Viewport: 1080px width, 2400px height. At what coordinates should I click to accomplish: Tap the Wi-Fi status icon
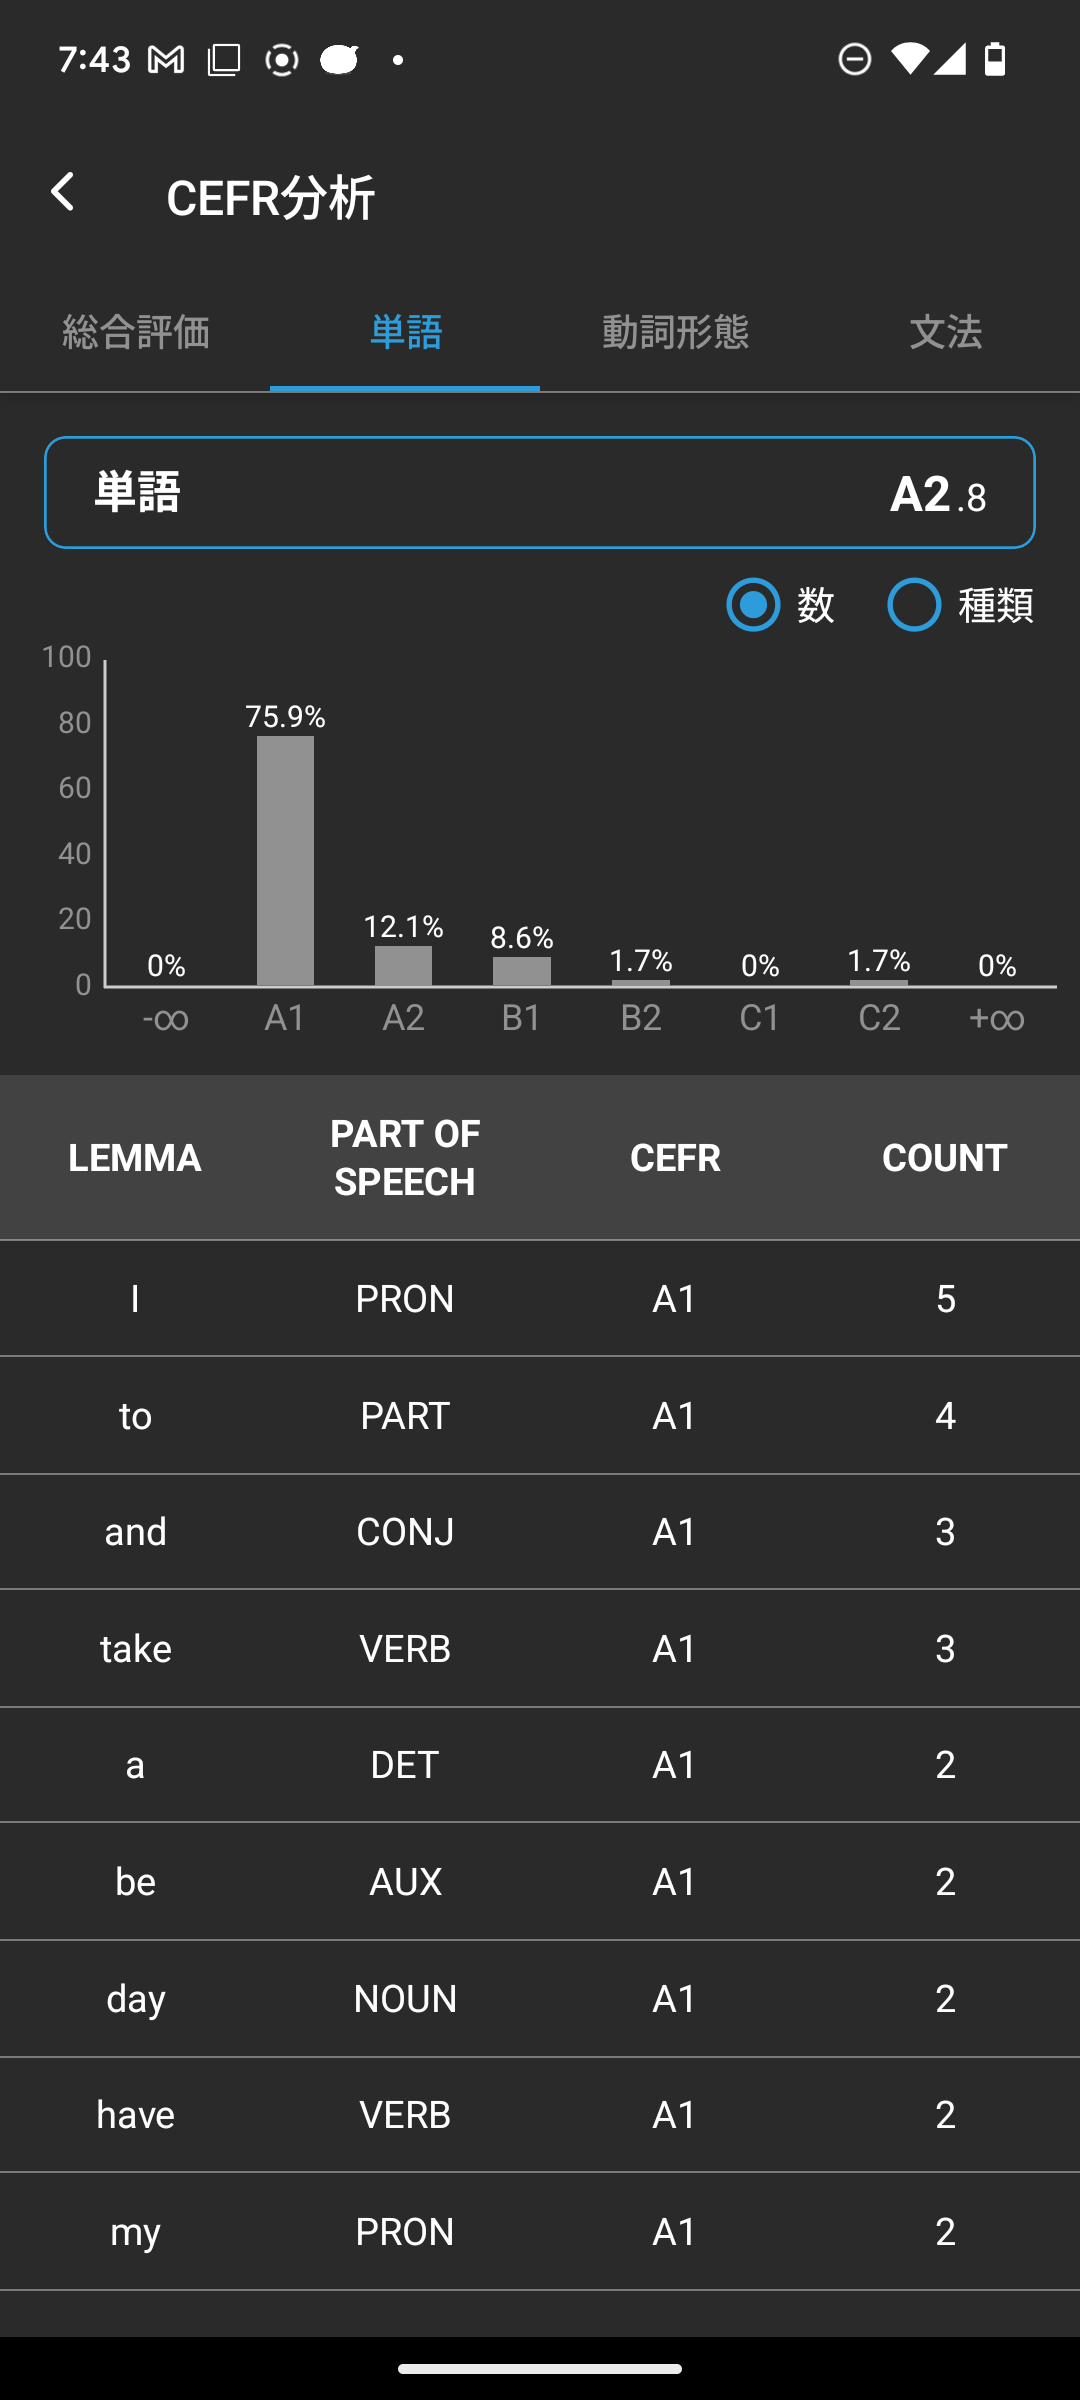(x=909, y=59)
